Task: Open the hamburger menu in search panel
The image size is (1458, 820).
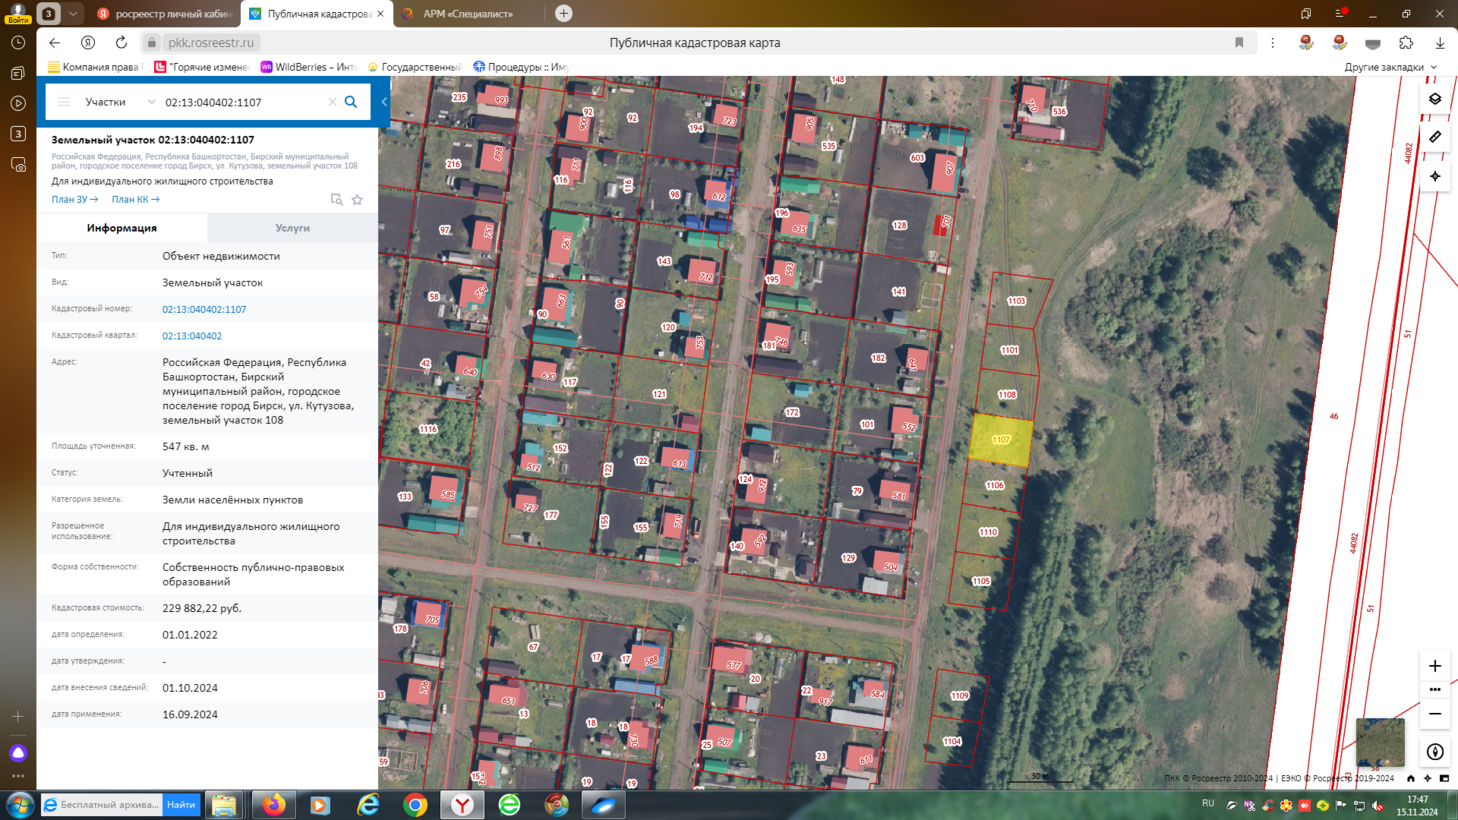Action: coord(64,102)
